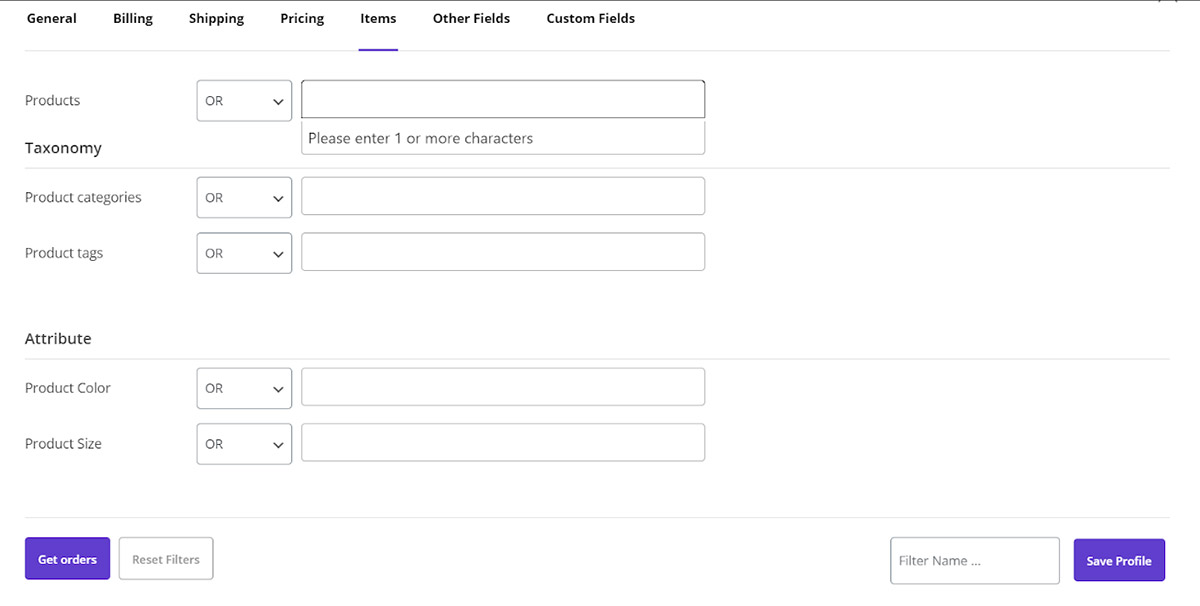
Task: Open the Custom Fields tab
Action: [x=590, y=19]
